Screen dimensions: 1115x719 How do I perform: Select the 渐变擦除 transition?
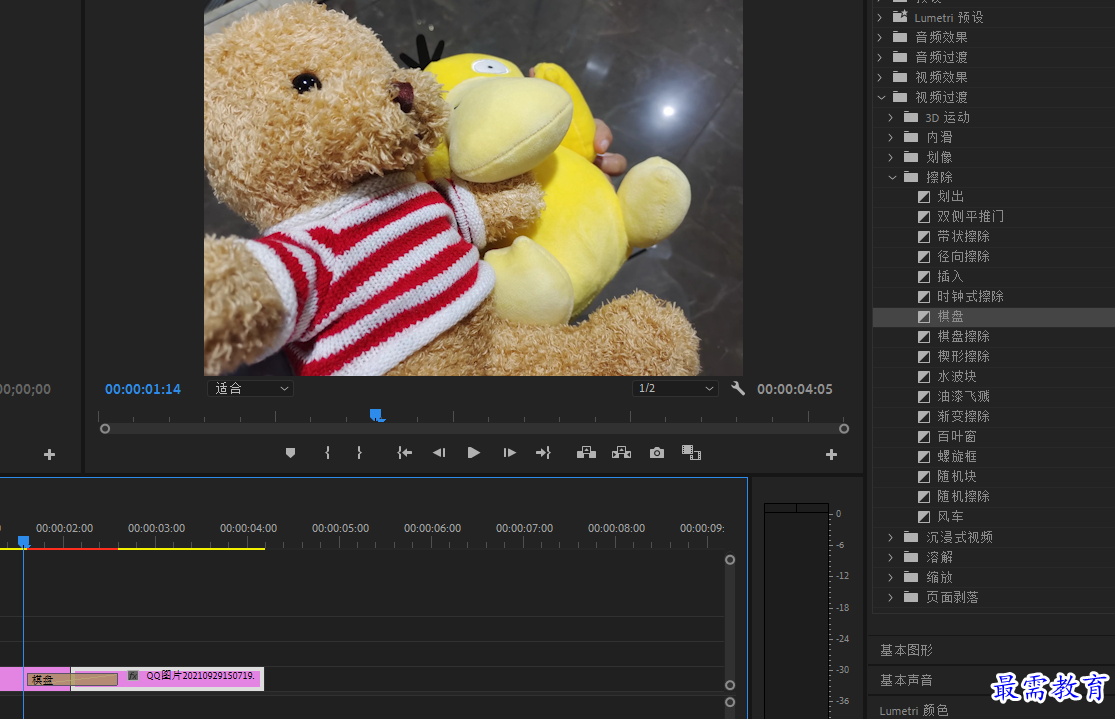click(963, 416)
